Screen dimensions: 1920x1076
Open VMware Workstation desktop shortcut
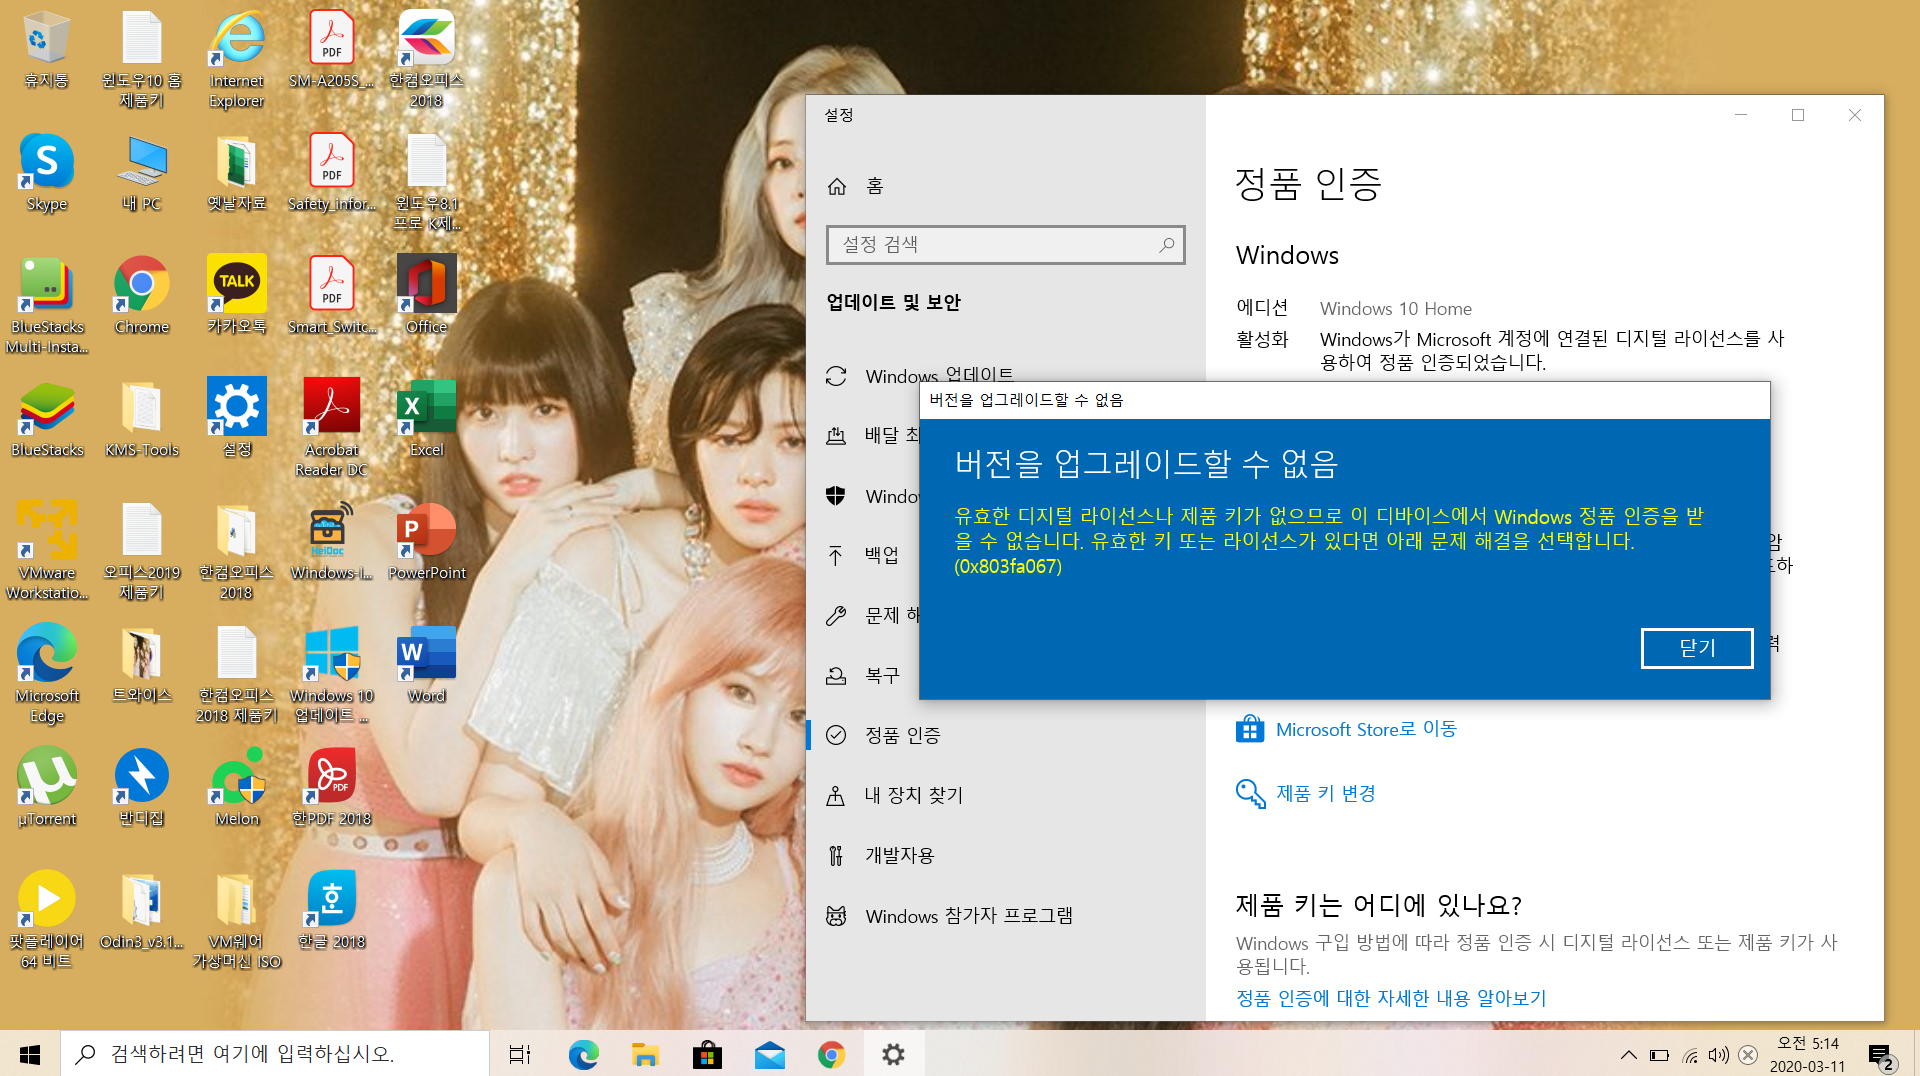coord(46,551)
